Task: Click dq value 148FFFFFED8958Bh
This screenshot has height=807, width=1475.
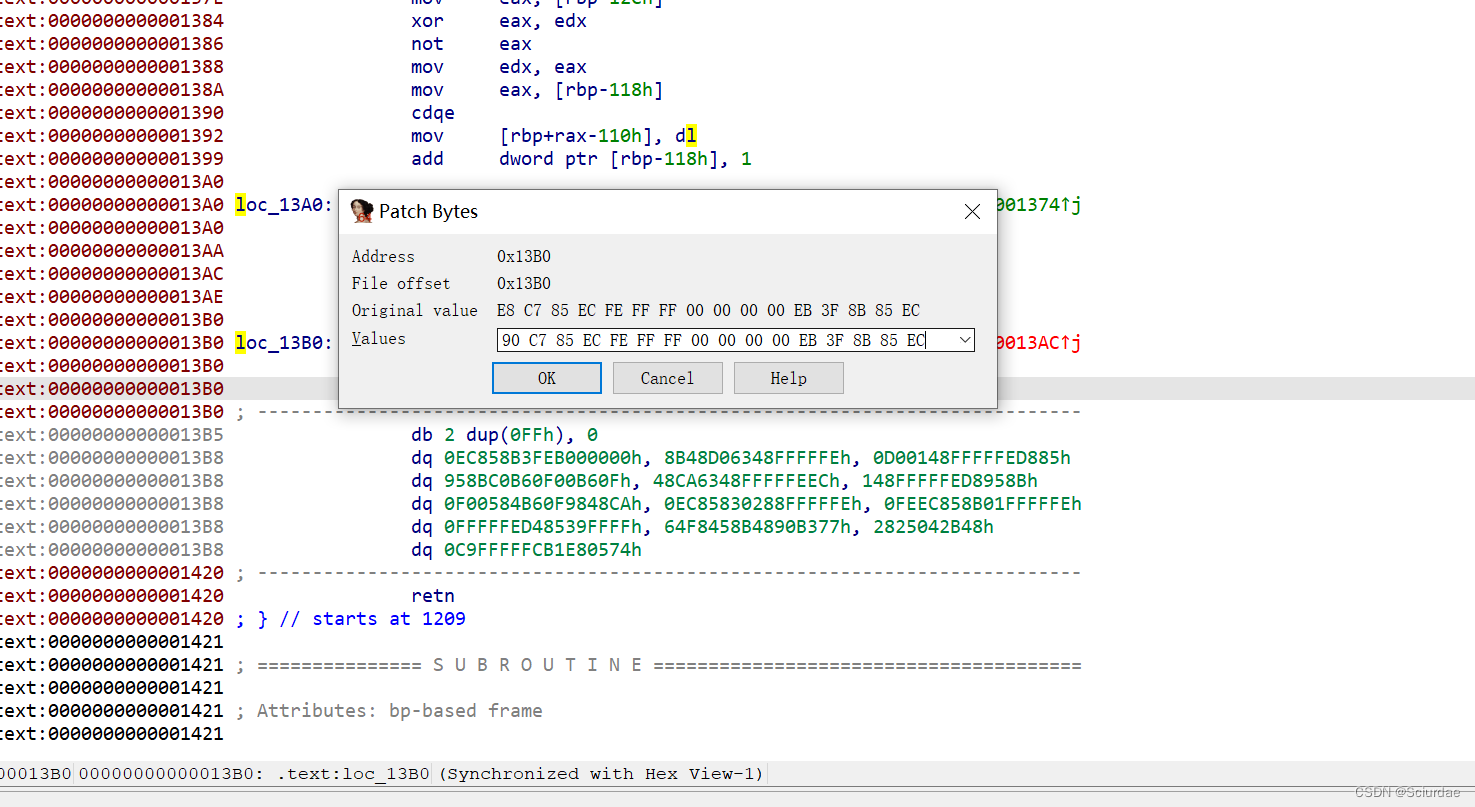Action: click(x=950, y=481)
